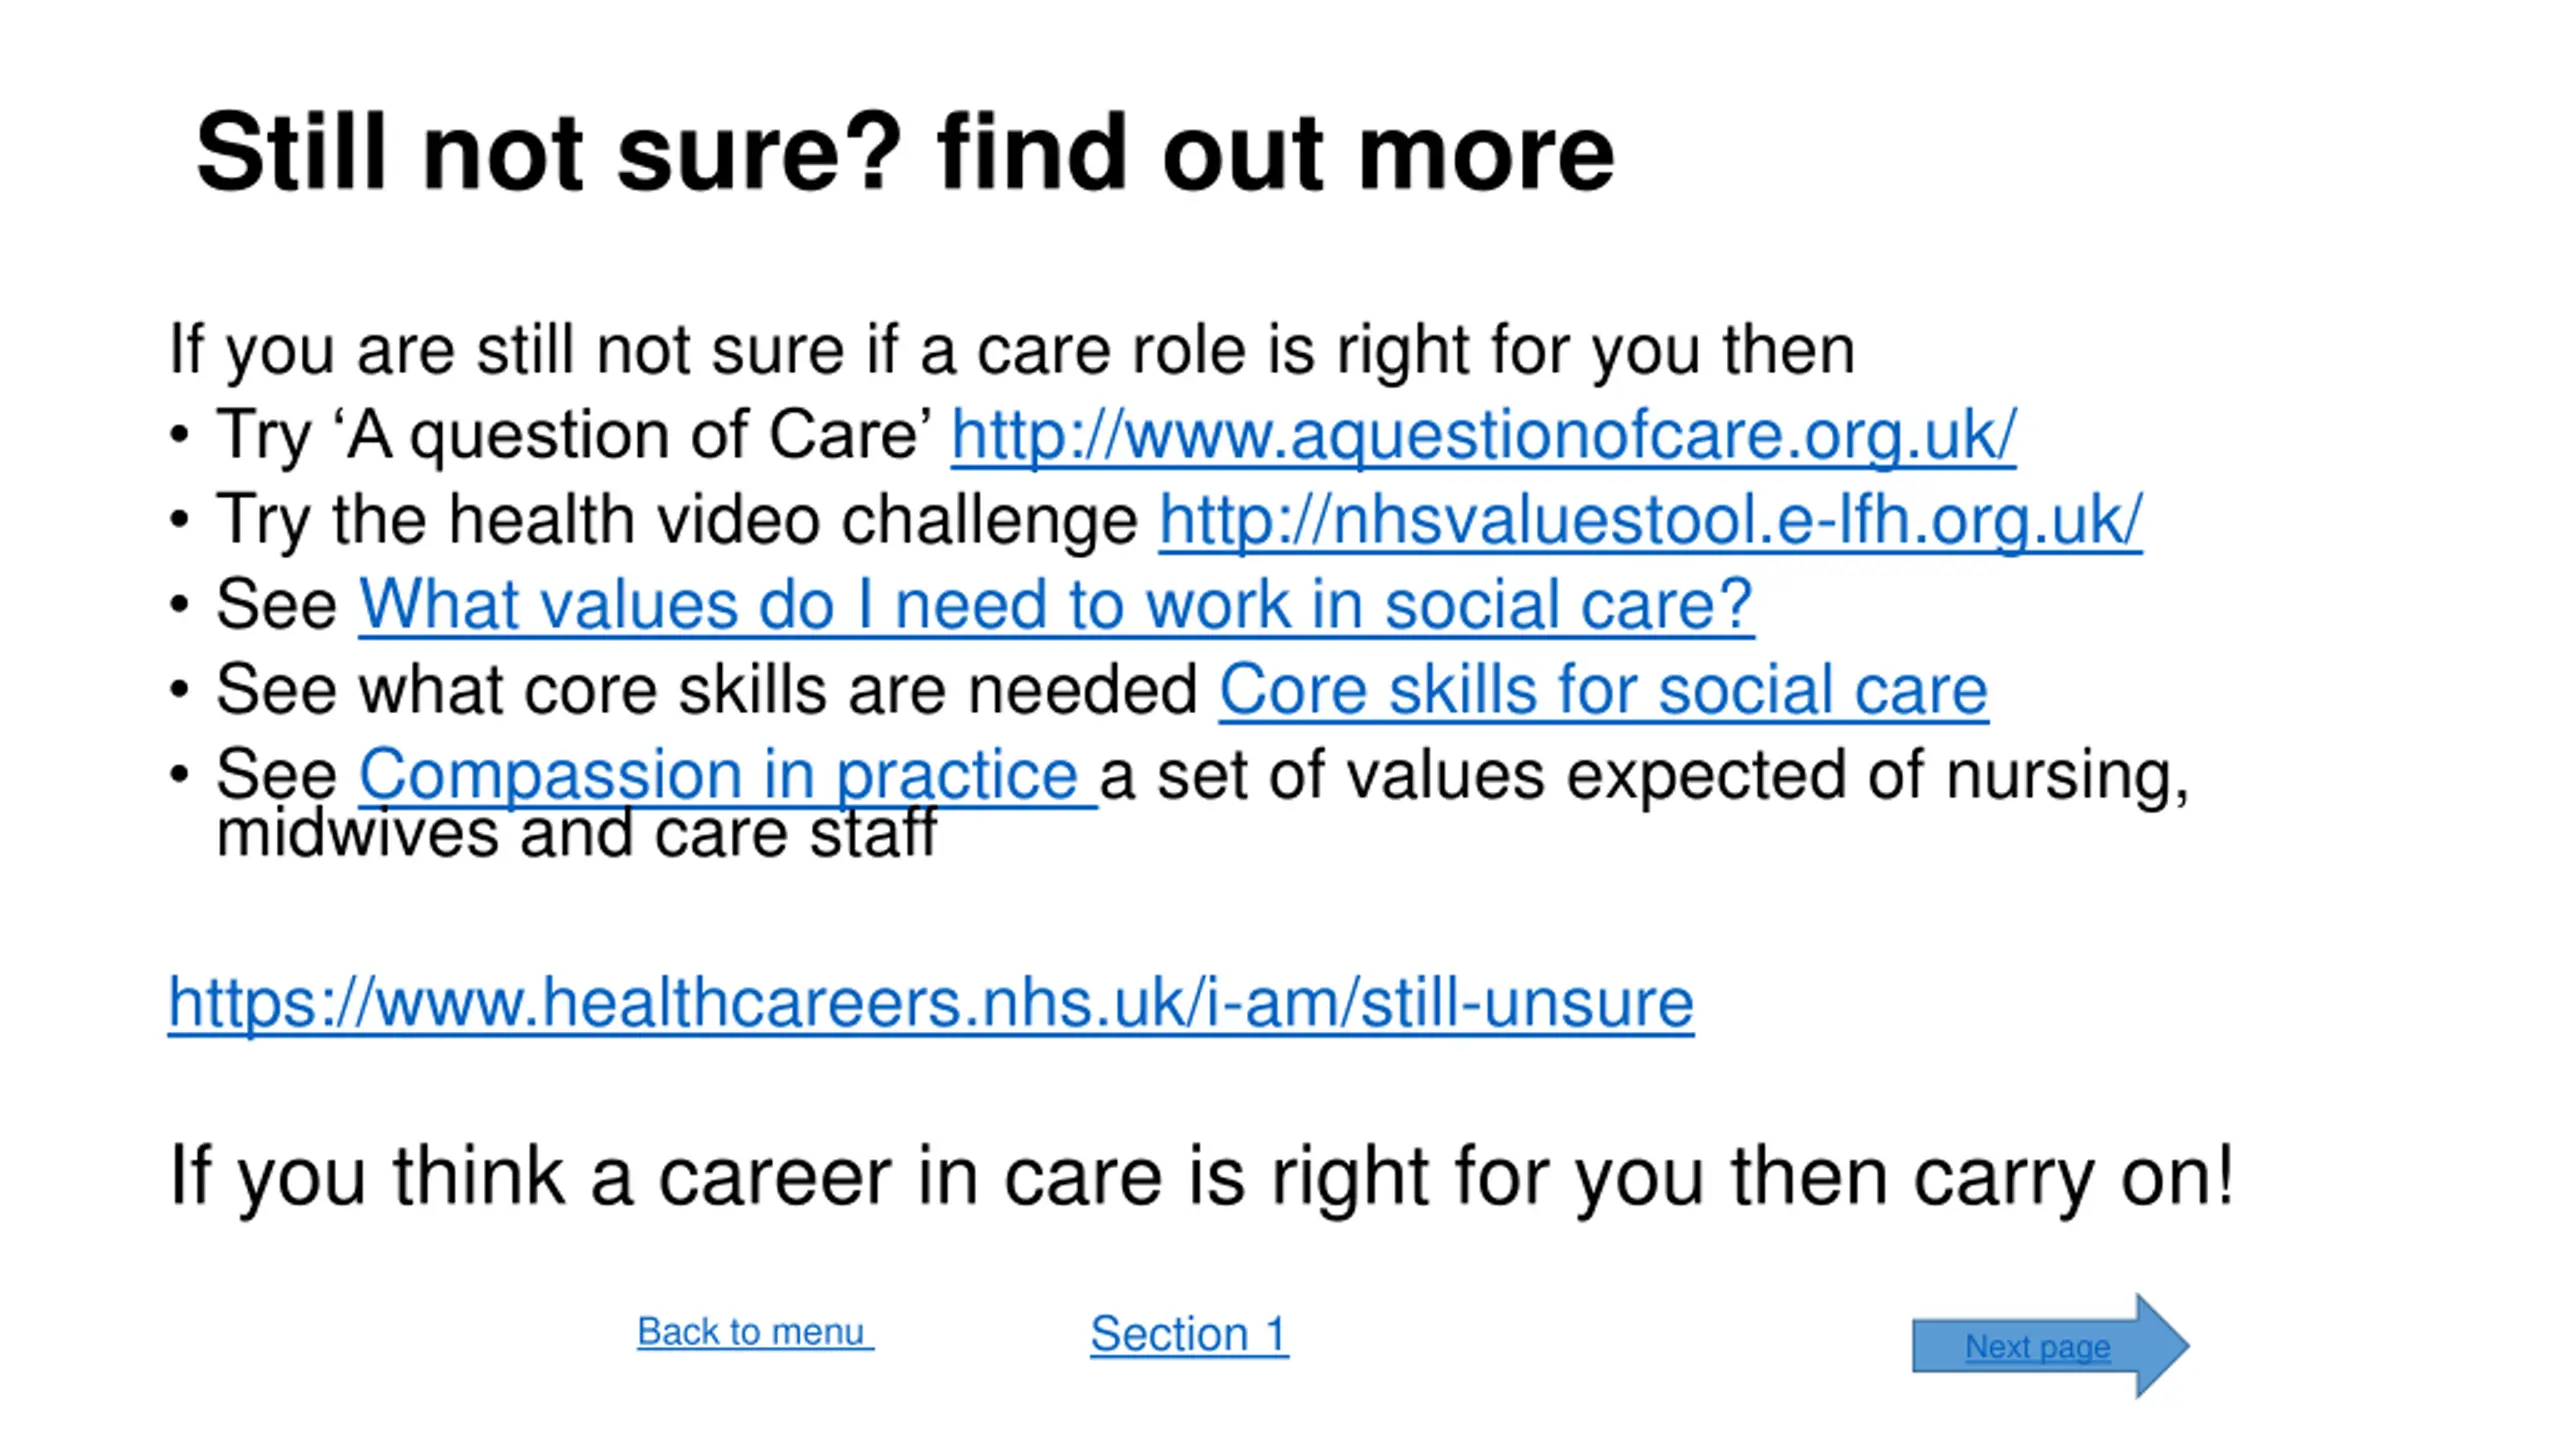
Task: Click the 'midwives and care staff' line
Action: coord(576,834)
